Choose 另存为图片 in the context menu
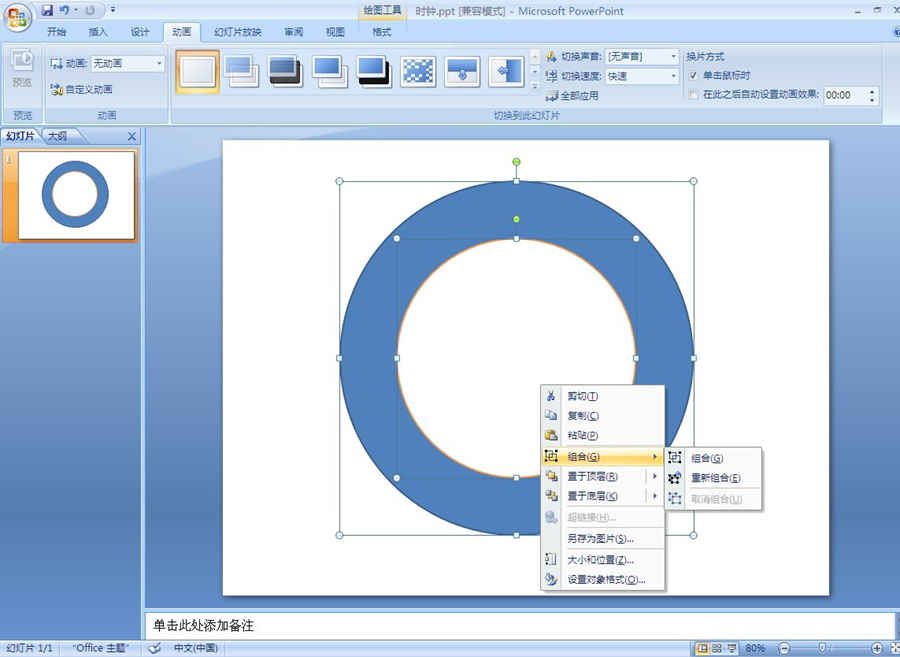900x657 pixels. 603,538
